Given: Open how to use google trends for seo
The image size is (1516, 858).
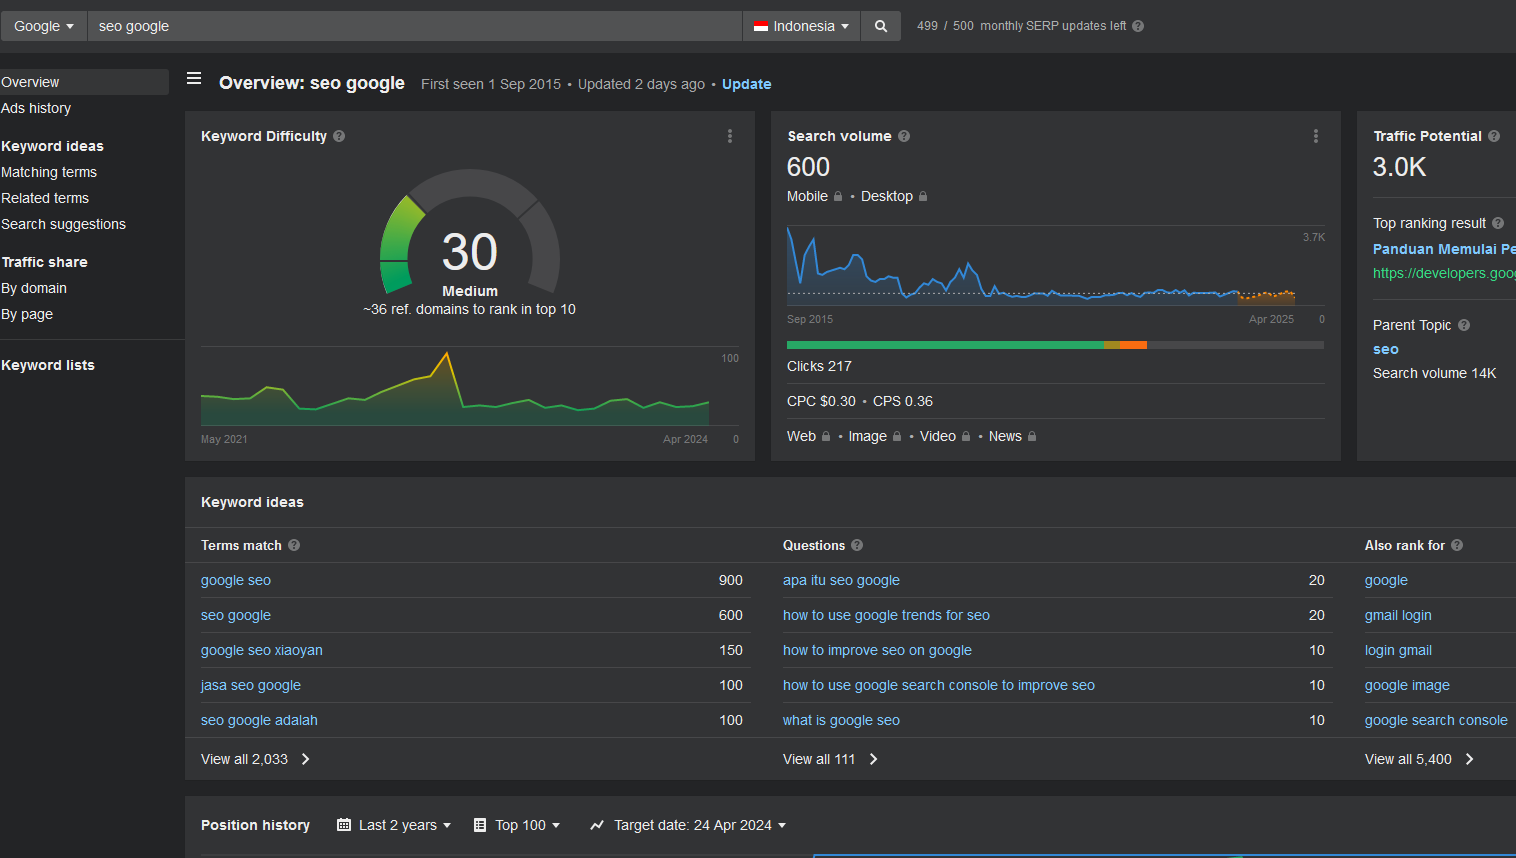Looking at the screenshot, I should coord(886,615).
